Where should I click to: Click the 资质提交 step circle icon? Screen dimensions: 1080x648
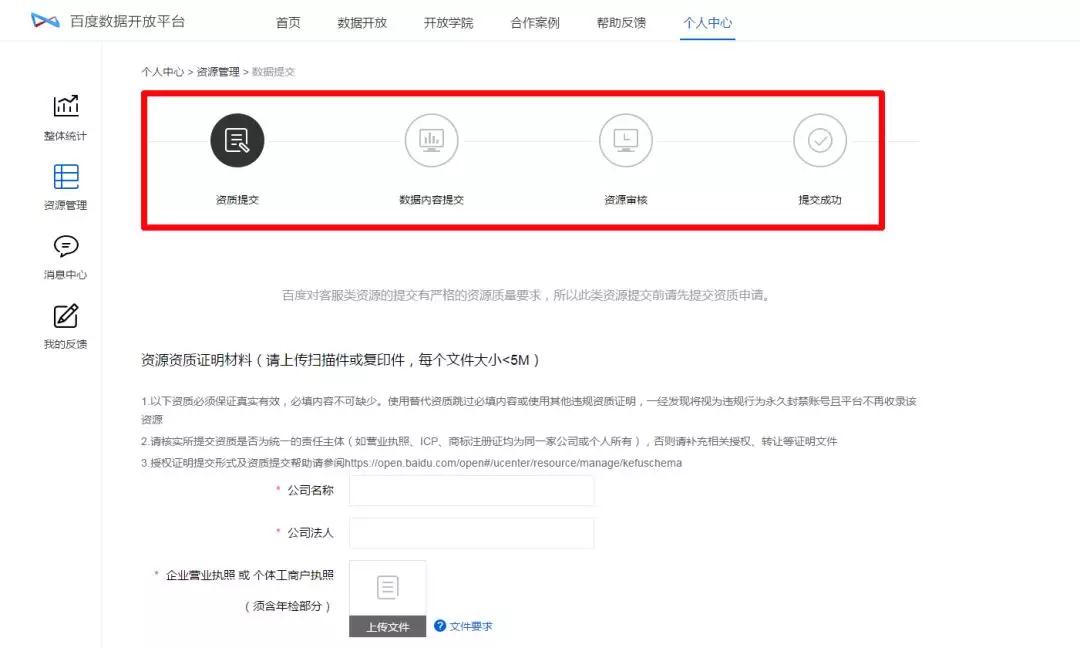237,141
